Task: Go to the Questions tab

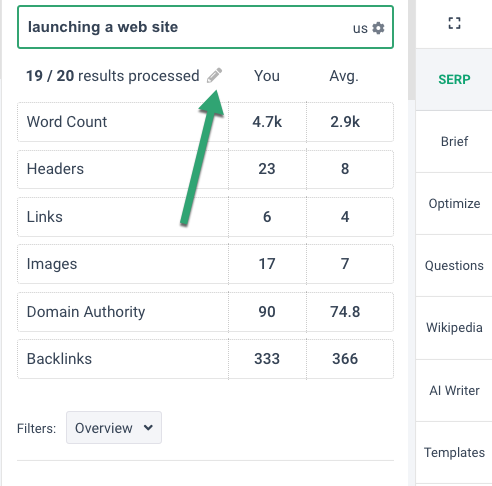Action: 454,265
